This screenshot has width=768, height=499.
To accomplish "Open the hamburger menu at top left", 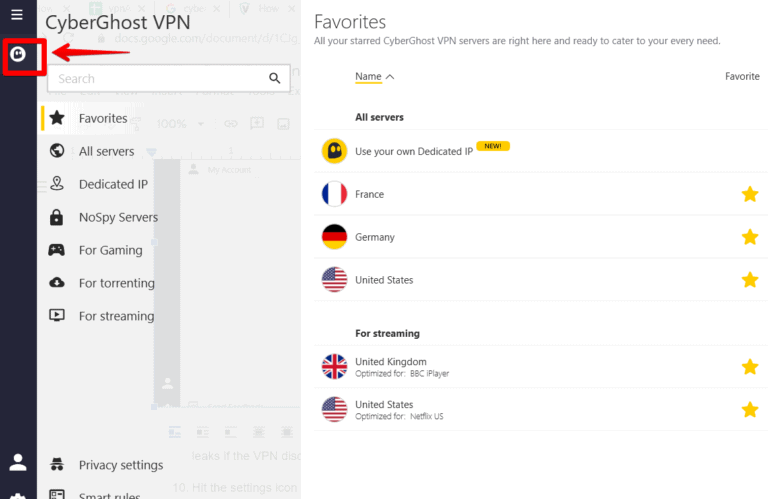I will point(17,15).
